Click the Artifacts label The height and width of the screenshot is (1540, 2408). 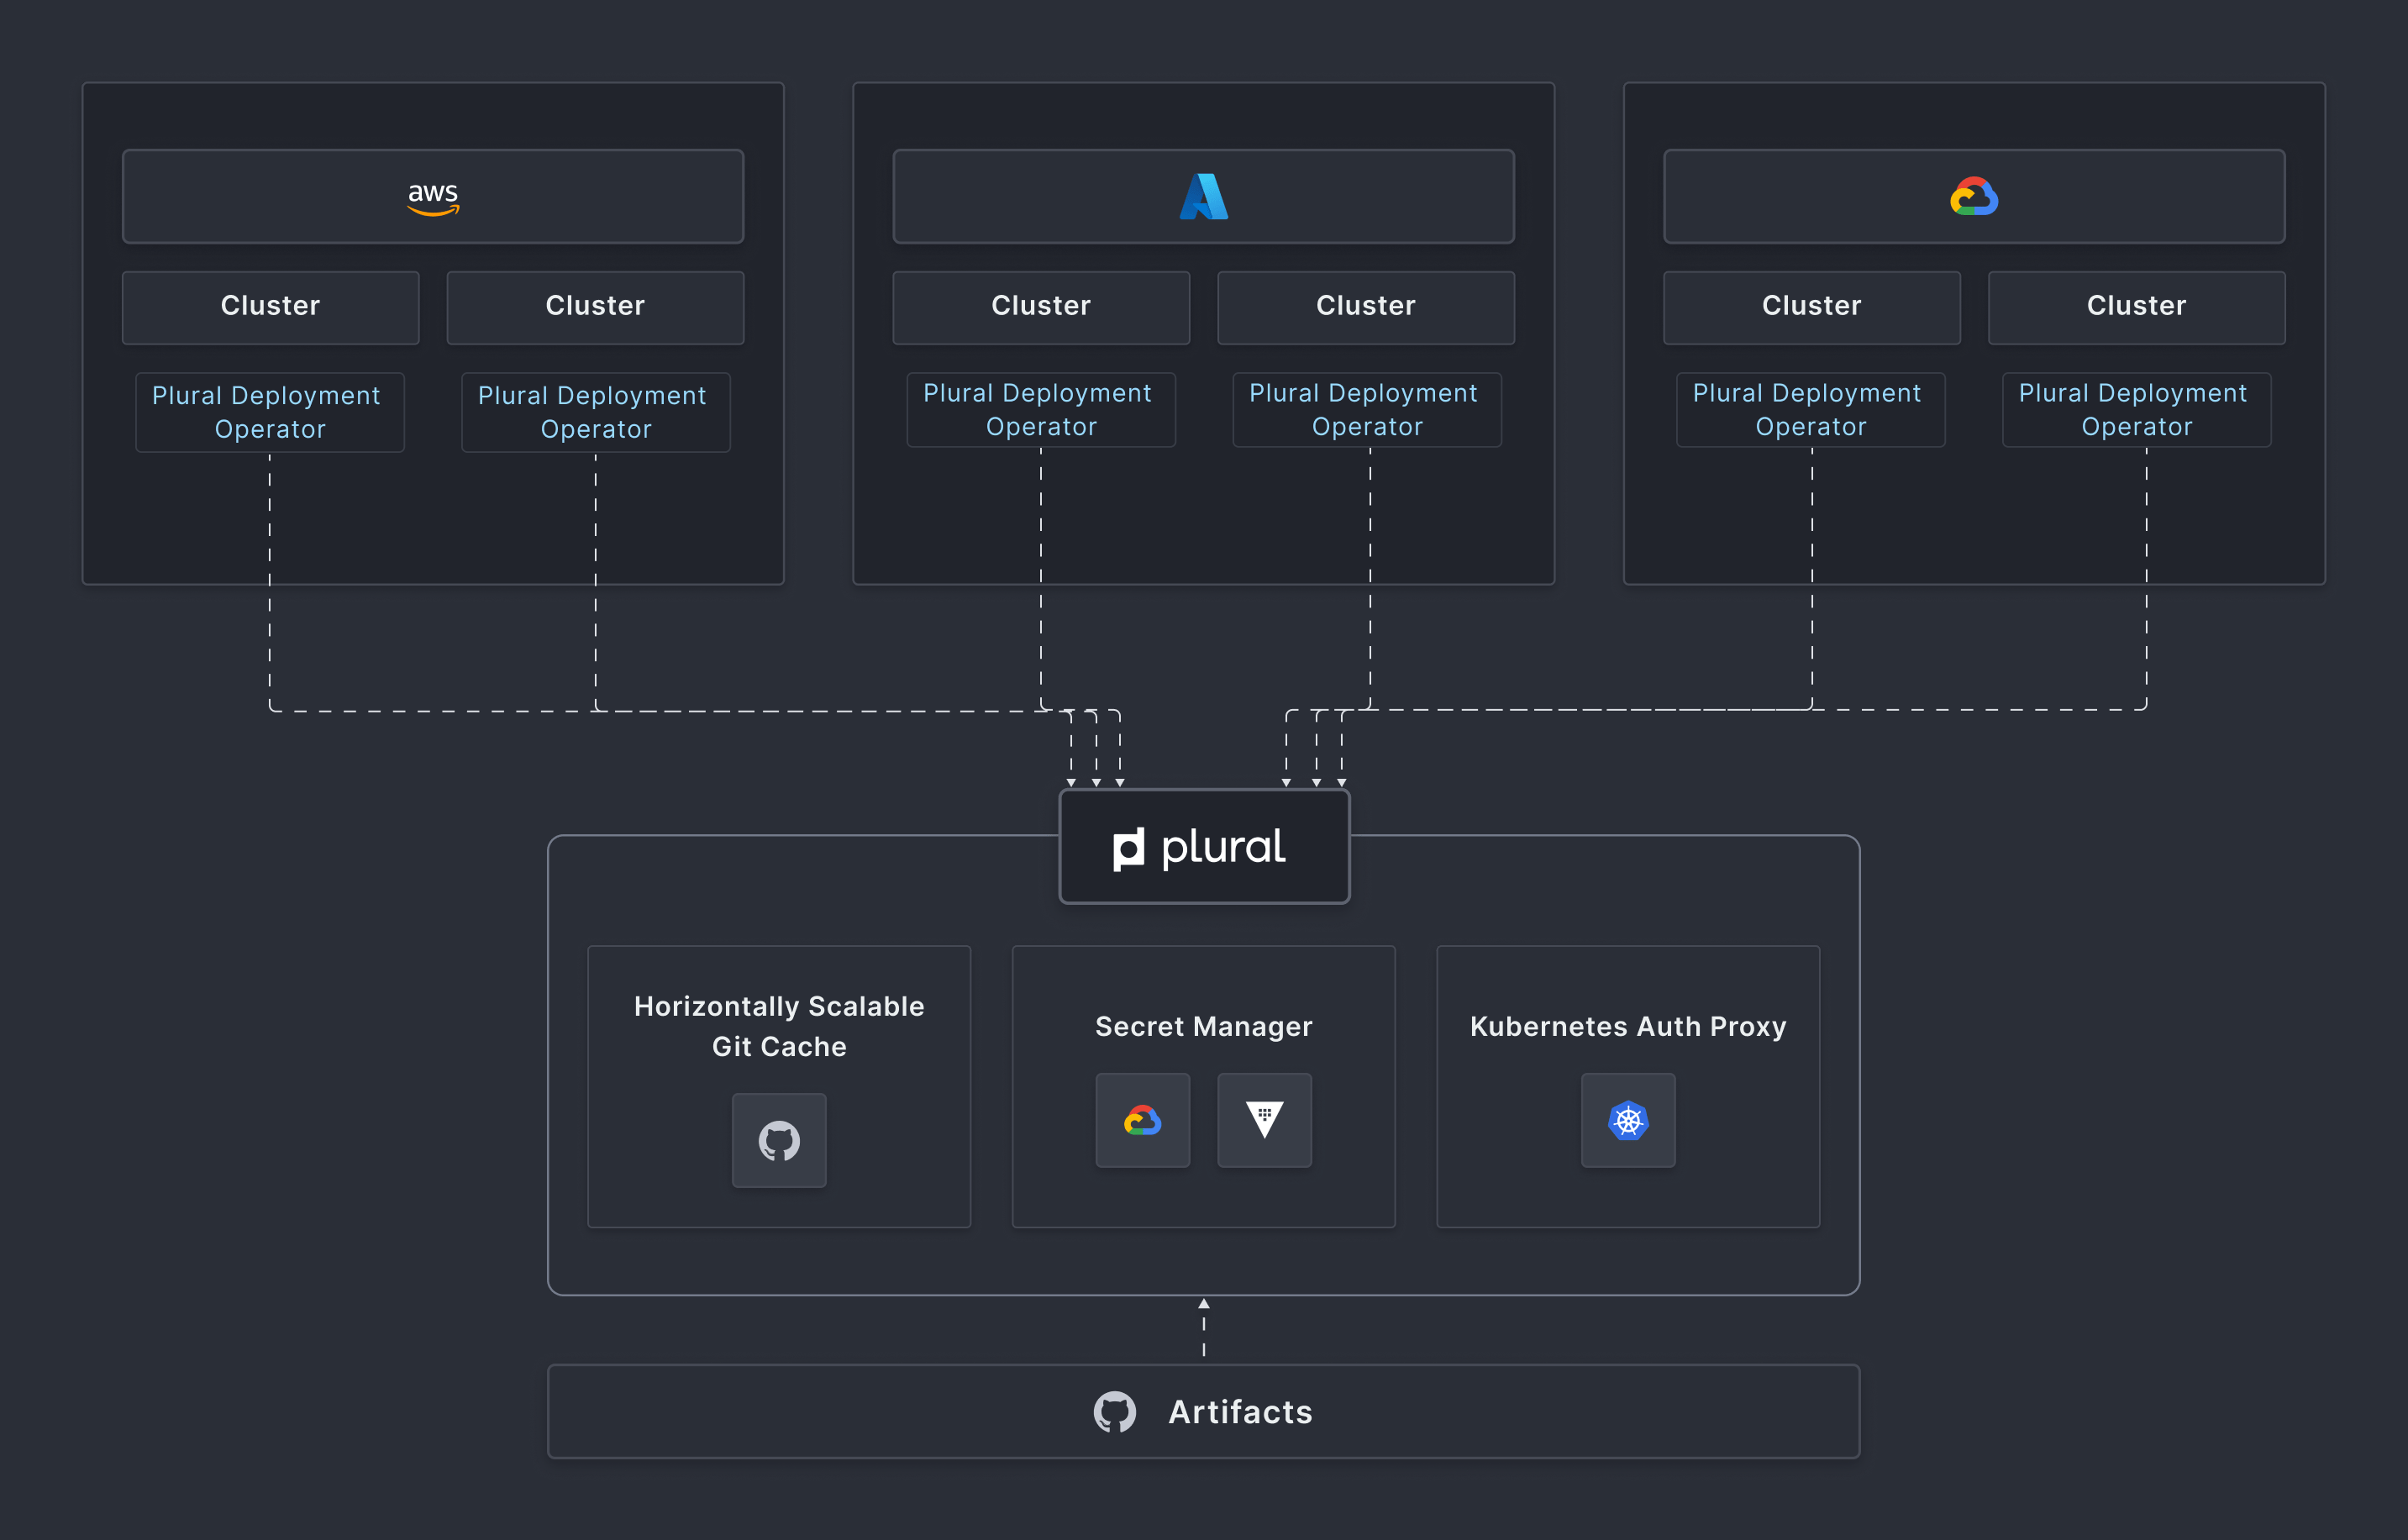[x=1240, y=1411]
